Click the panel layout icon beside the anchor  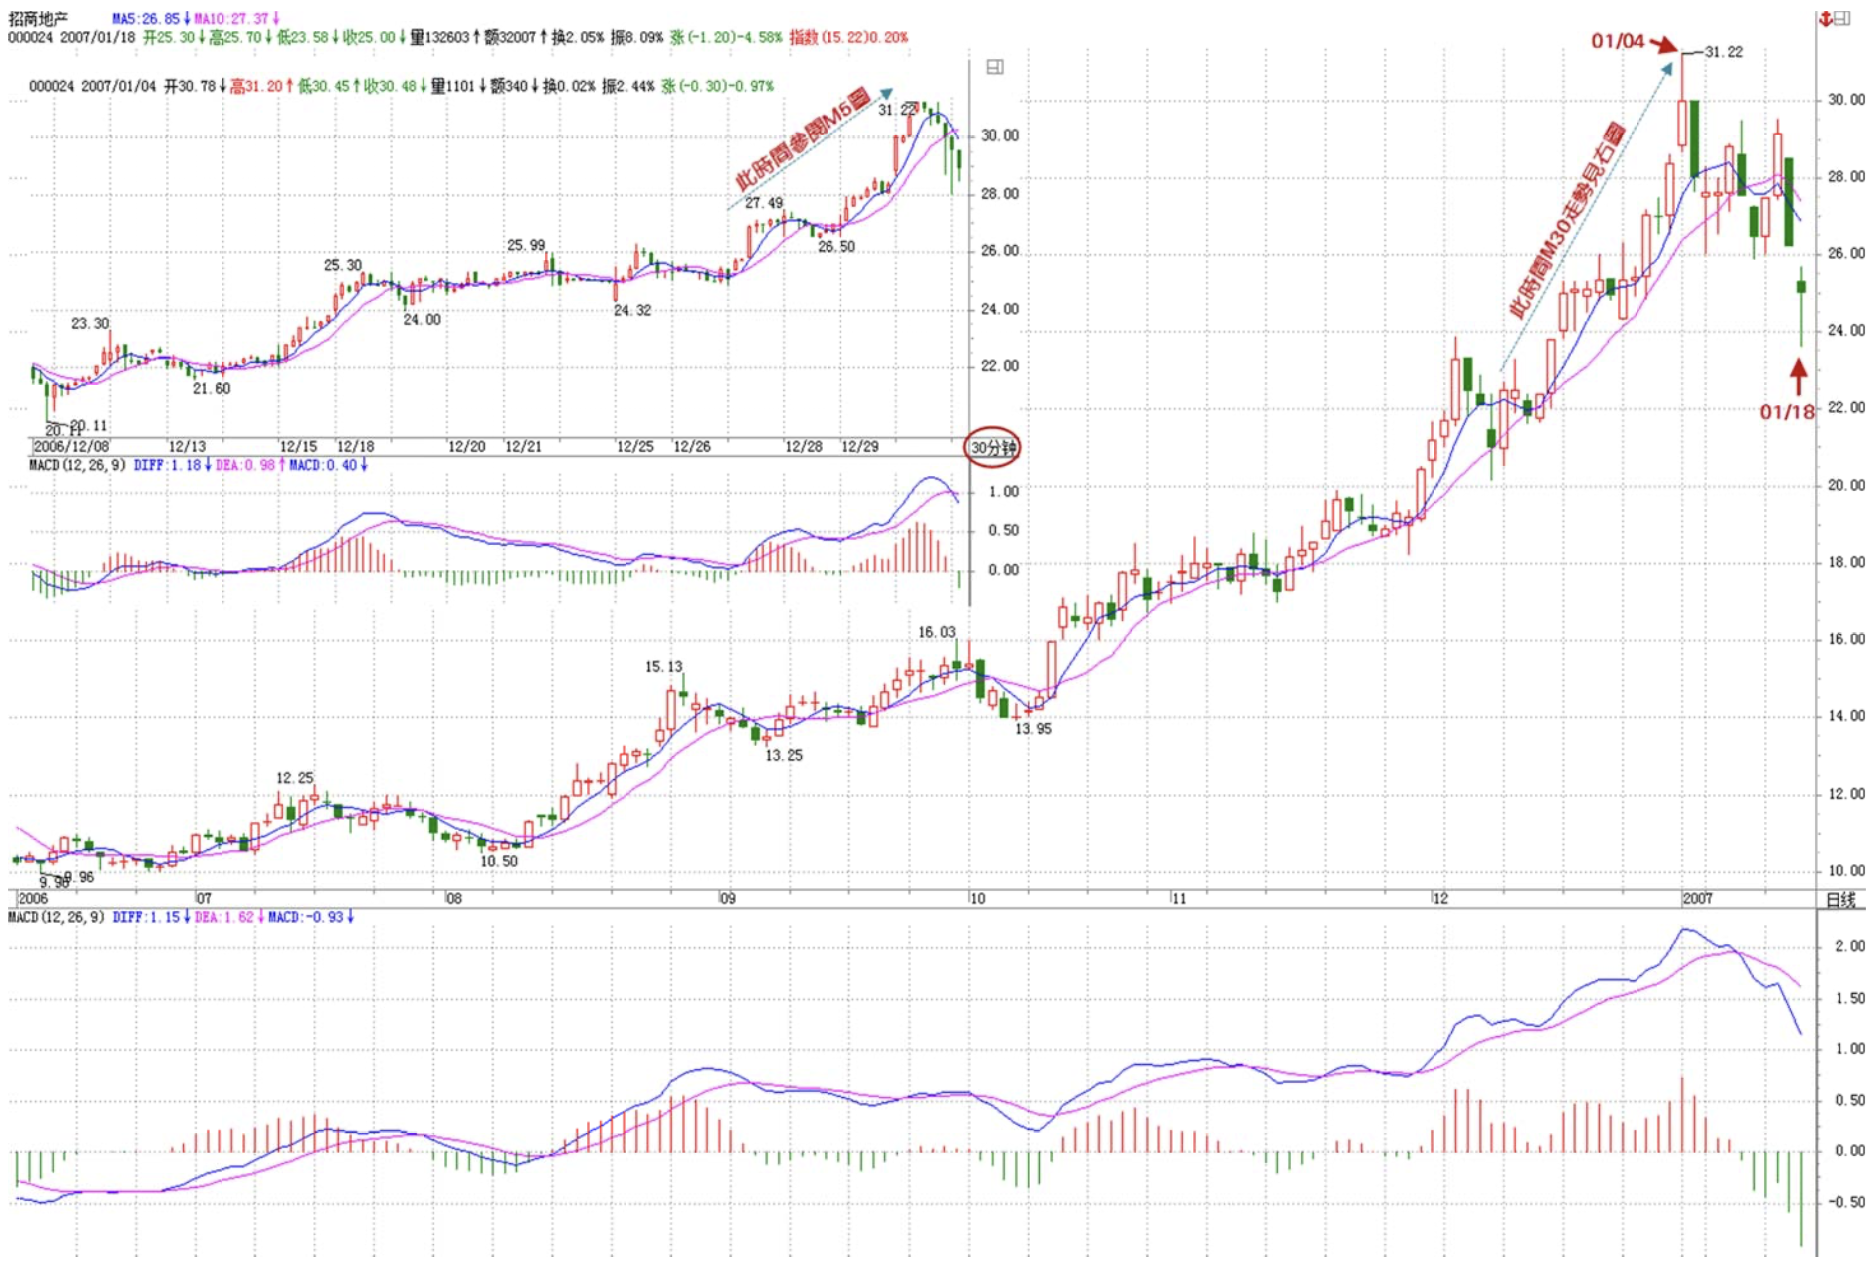point(1842,19)
